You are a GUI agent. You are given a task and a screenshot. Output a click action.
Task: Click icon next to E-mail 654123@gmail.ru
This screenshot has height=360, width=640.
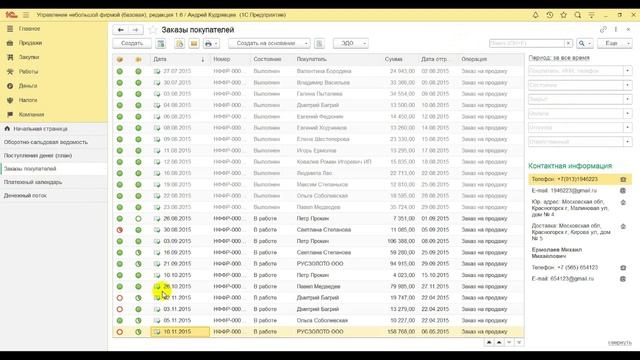point(623,279)
